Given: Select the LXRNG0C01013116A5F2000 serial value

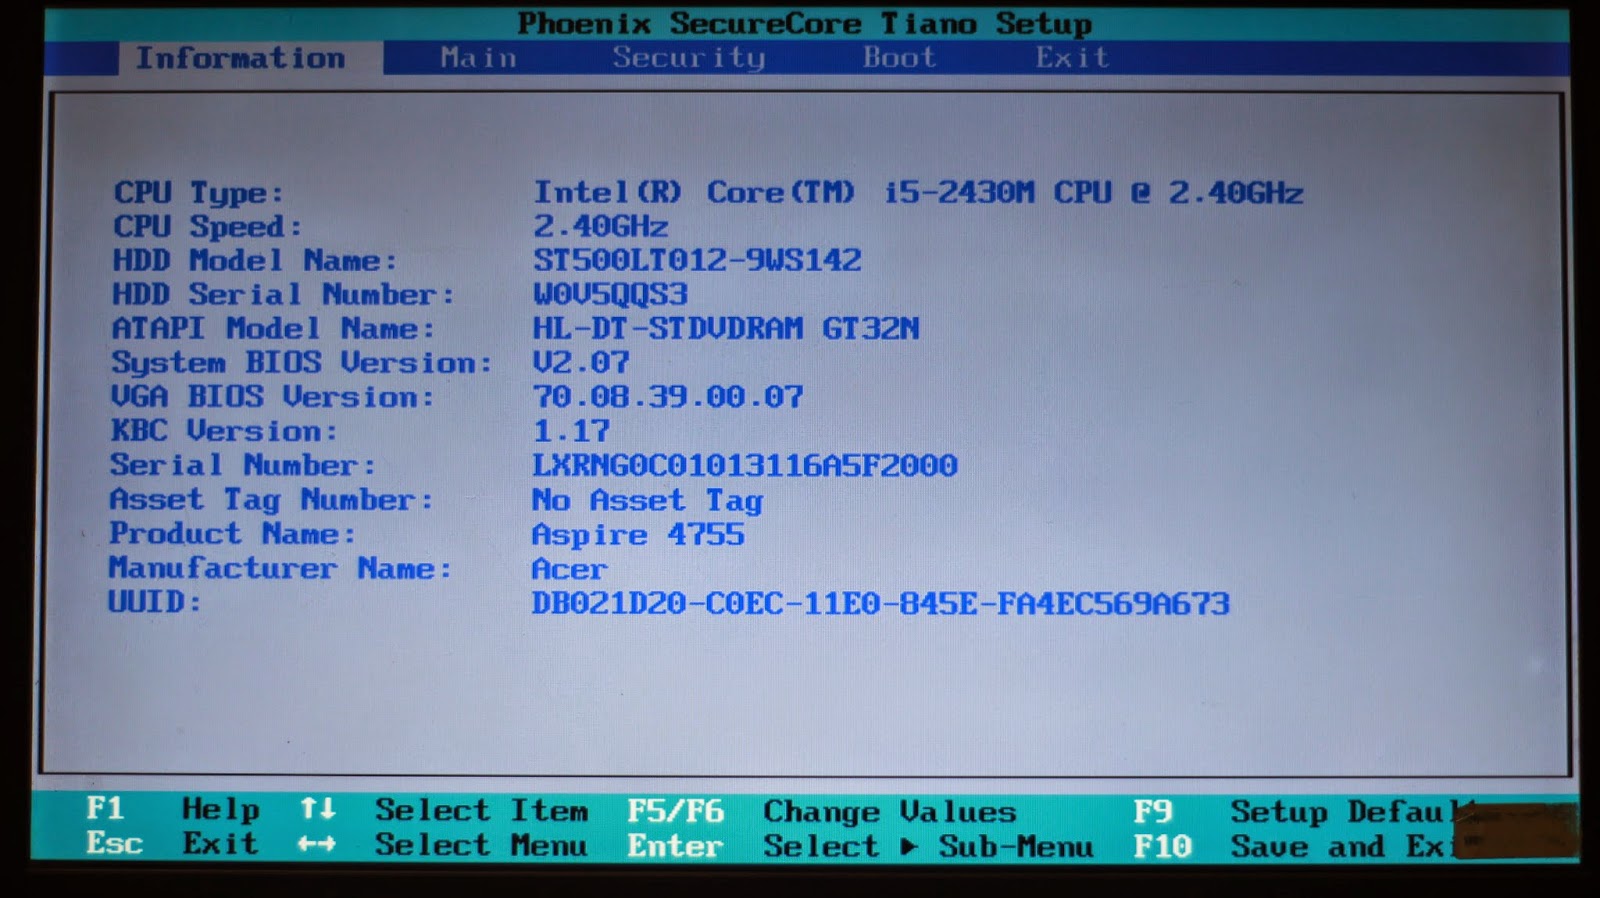Looking at the screenshot, I should (x=744, y=465).
